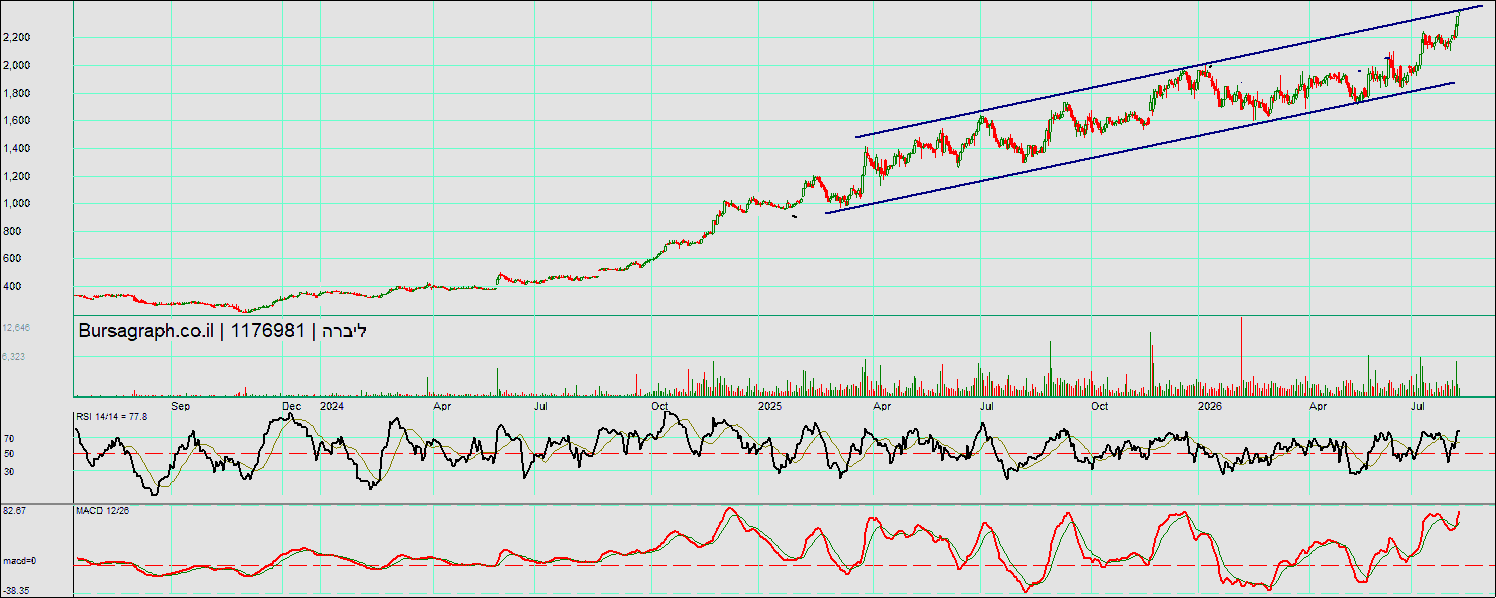The width and height of the screenshot is (1496, 598).
Task: Click the 2,000 price axis label
Action: [x=16, y=66]
